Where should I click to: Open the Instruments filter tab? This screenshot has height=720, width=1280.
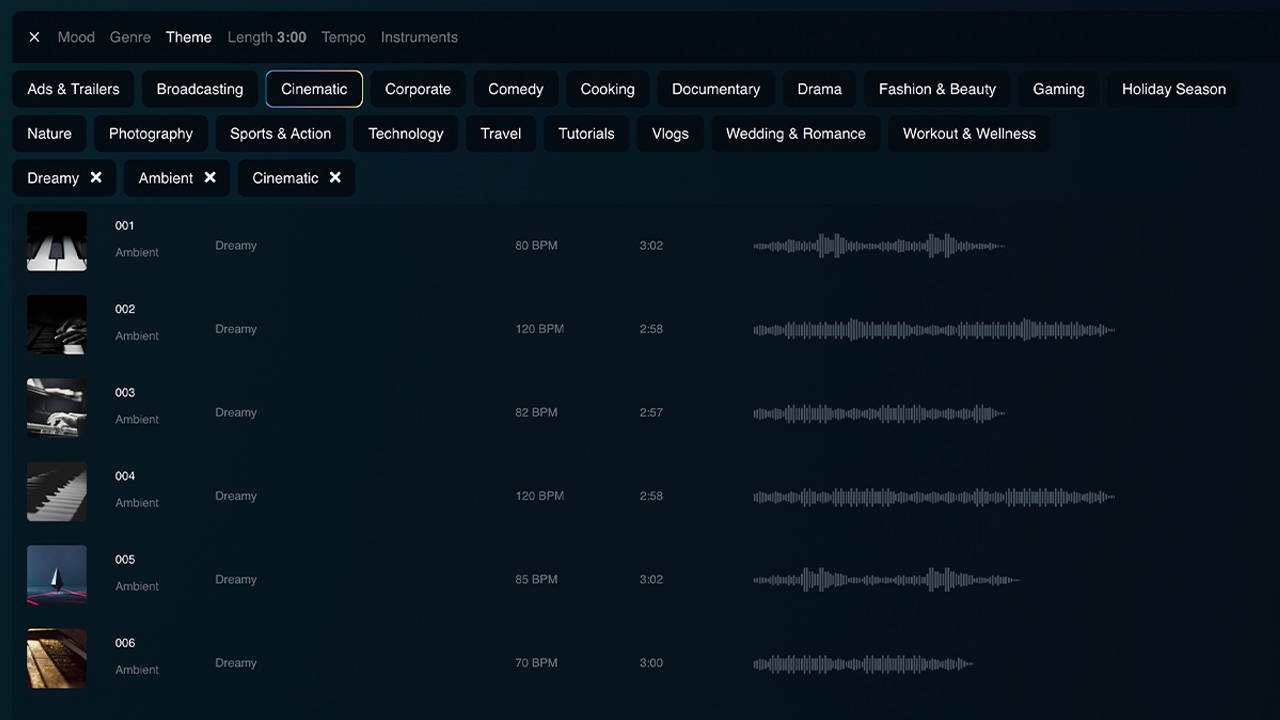[419, 37]
